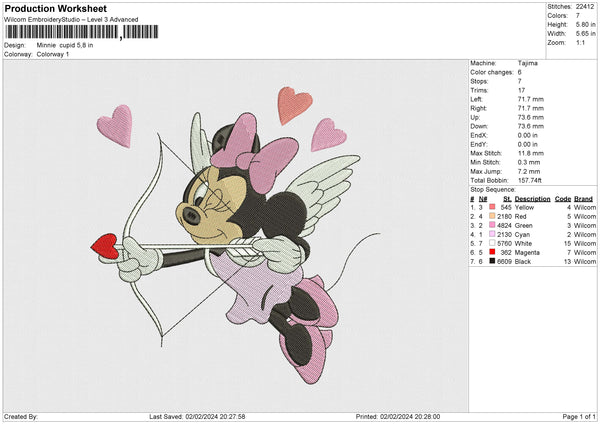Click the Trims value 17
Image resolution: width=600 pixels, height=424 pixels.
(521, 90)
